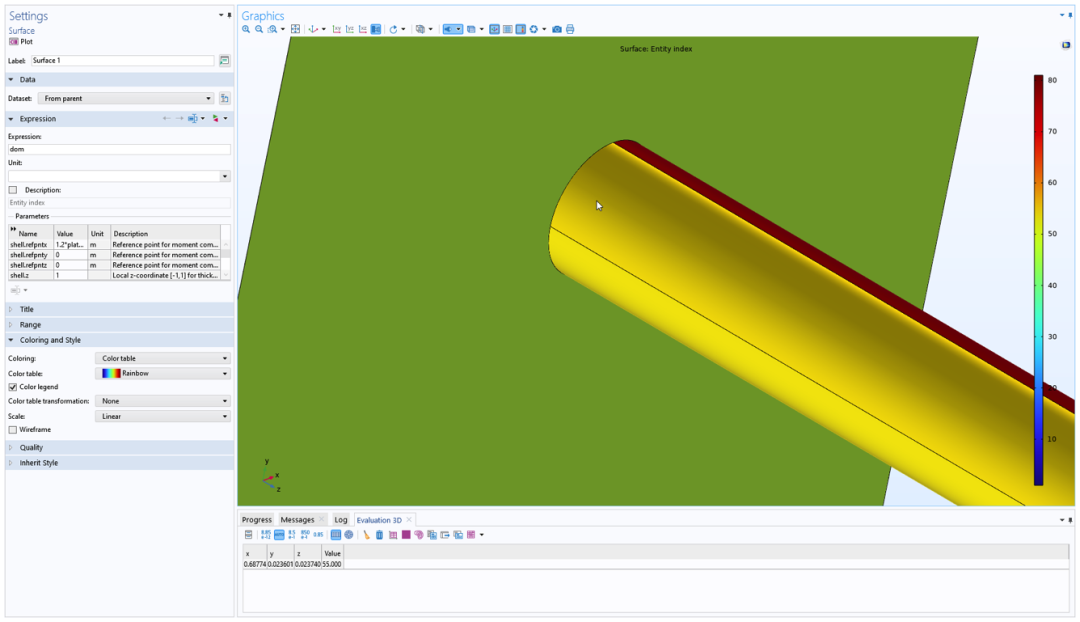Open the Dataset 'From parent' dropdown
Image resolution: width=1080 pixels, height=622 pixels.
(126, 99)
